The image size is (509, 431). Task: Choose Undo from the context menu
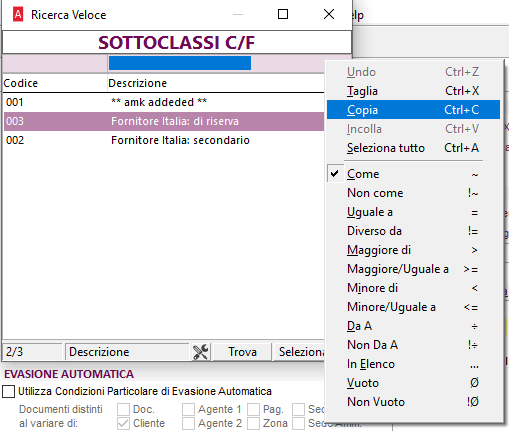point(413,72)
